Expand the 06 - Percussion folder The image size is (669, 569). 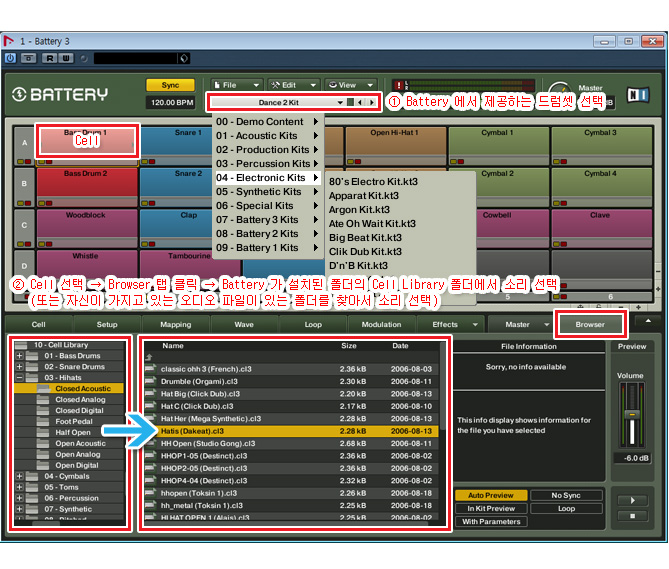[19, 498]
